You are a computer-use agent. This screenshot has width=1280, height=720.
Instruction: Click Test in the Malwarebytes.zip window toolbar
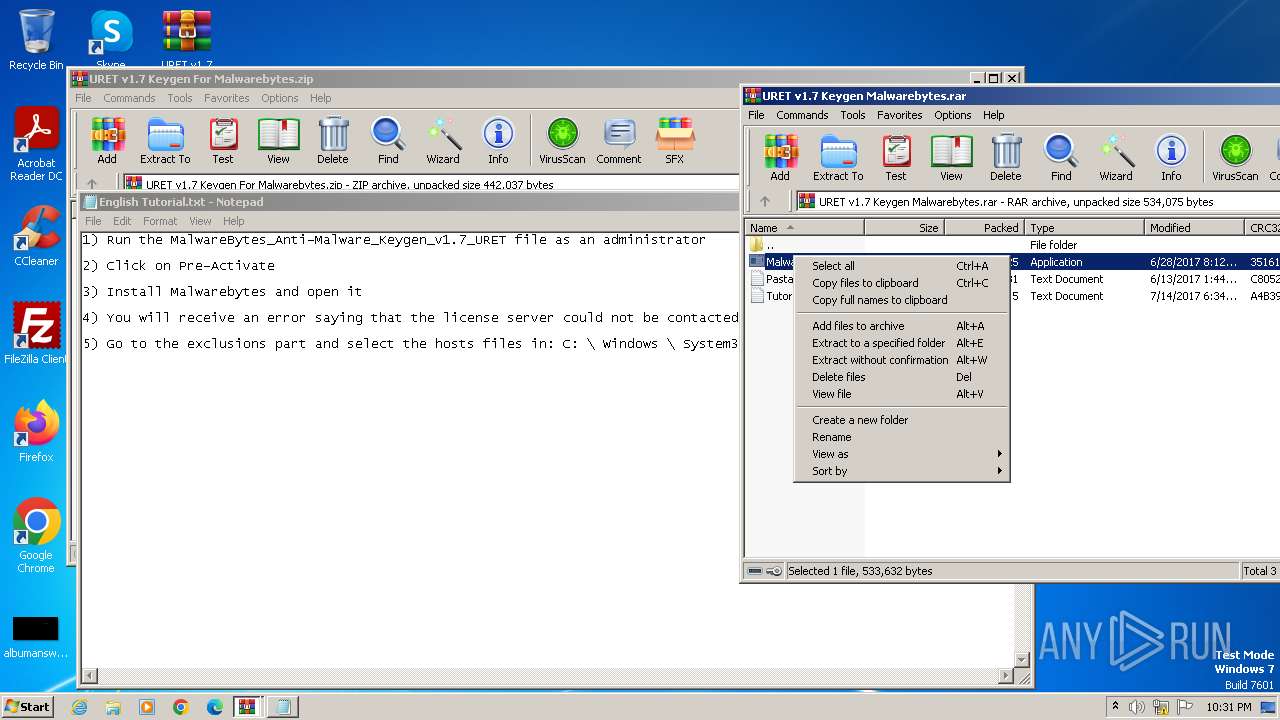[x=223, y=140]
